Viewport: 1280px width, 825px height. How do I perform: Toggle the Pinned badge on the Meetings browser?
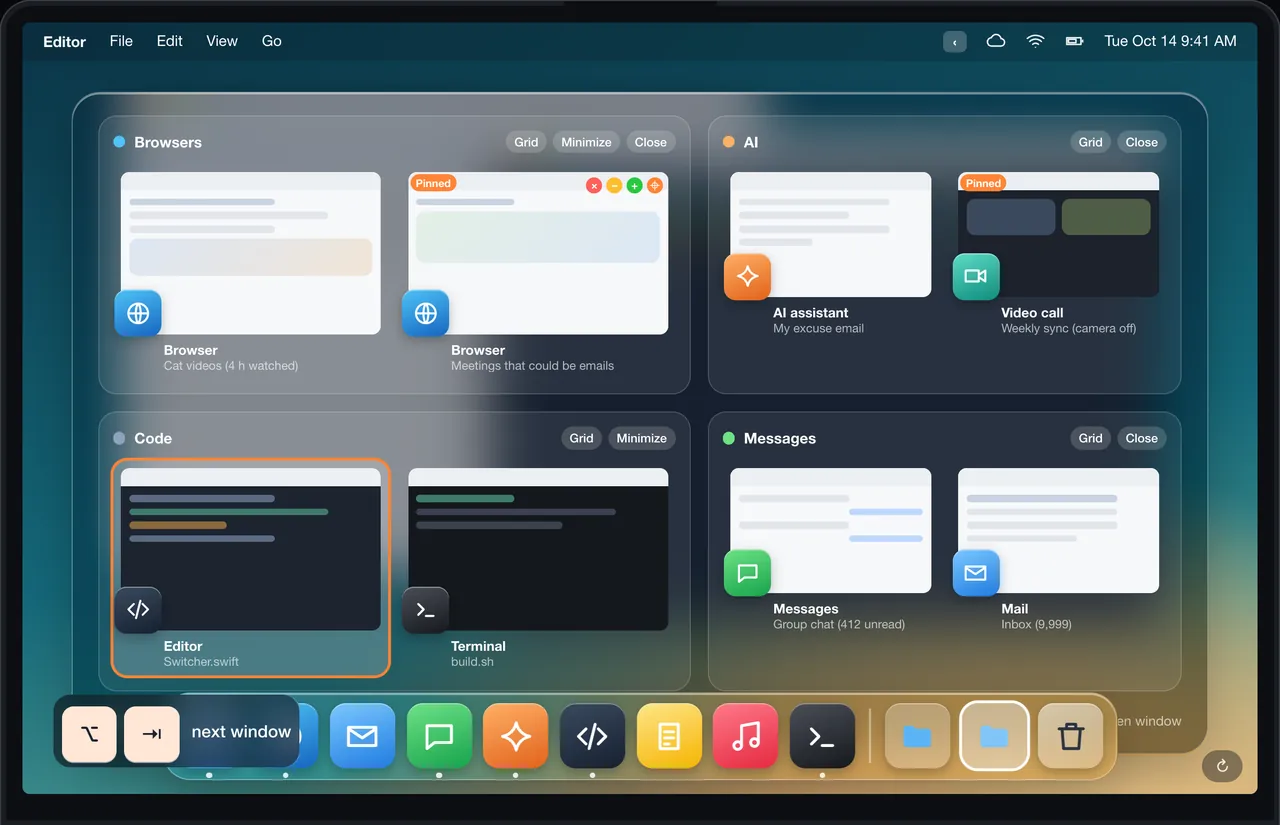433,183
